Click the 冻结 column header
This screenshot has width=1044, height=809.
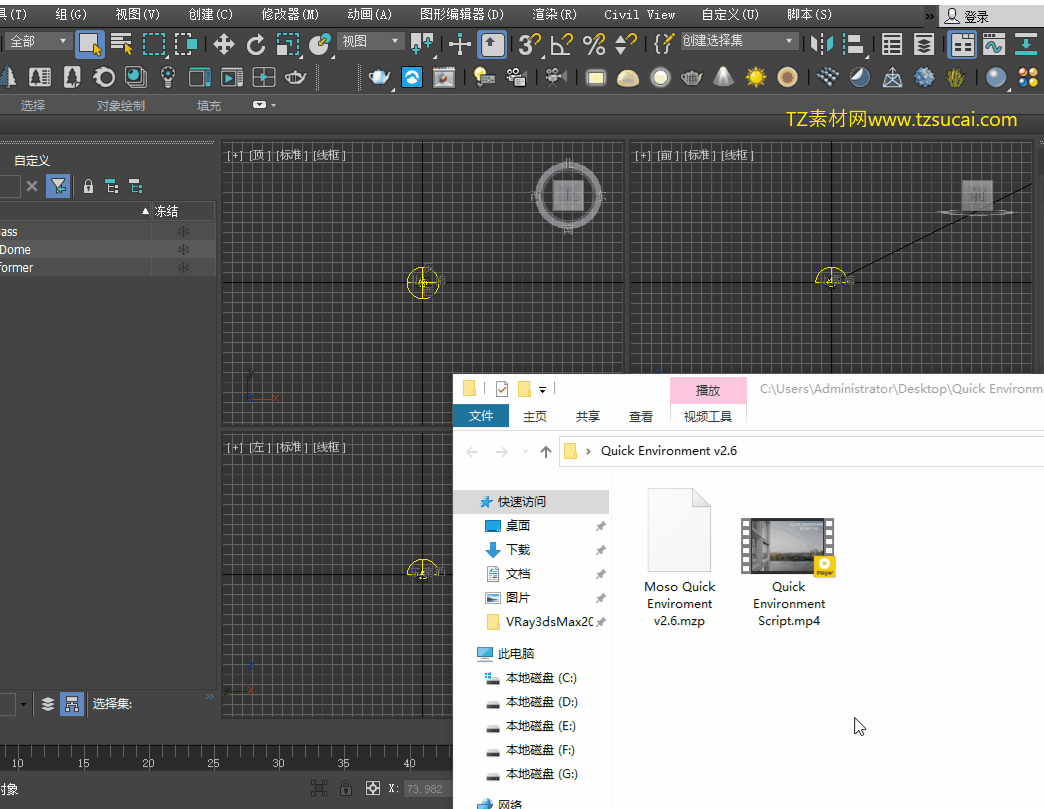point(183,211)
